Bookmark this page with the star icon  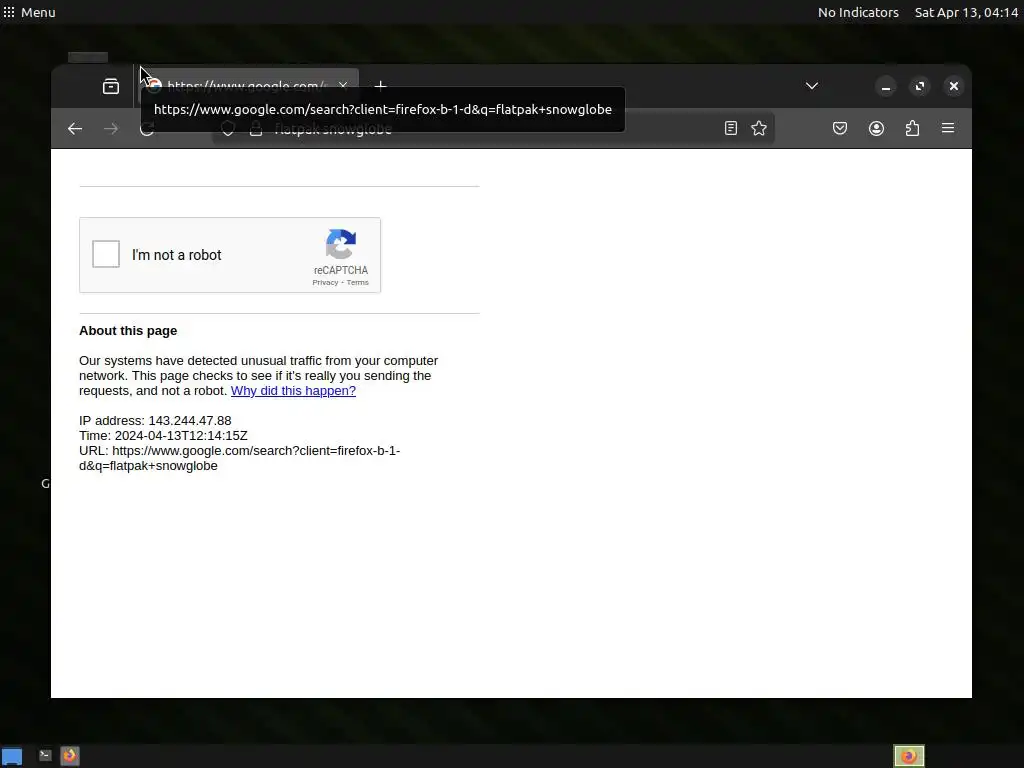[x=759, y=128]
